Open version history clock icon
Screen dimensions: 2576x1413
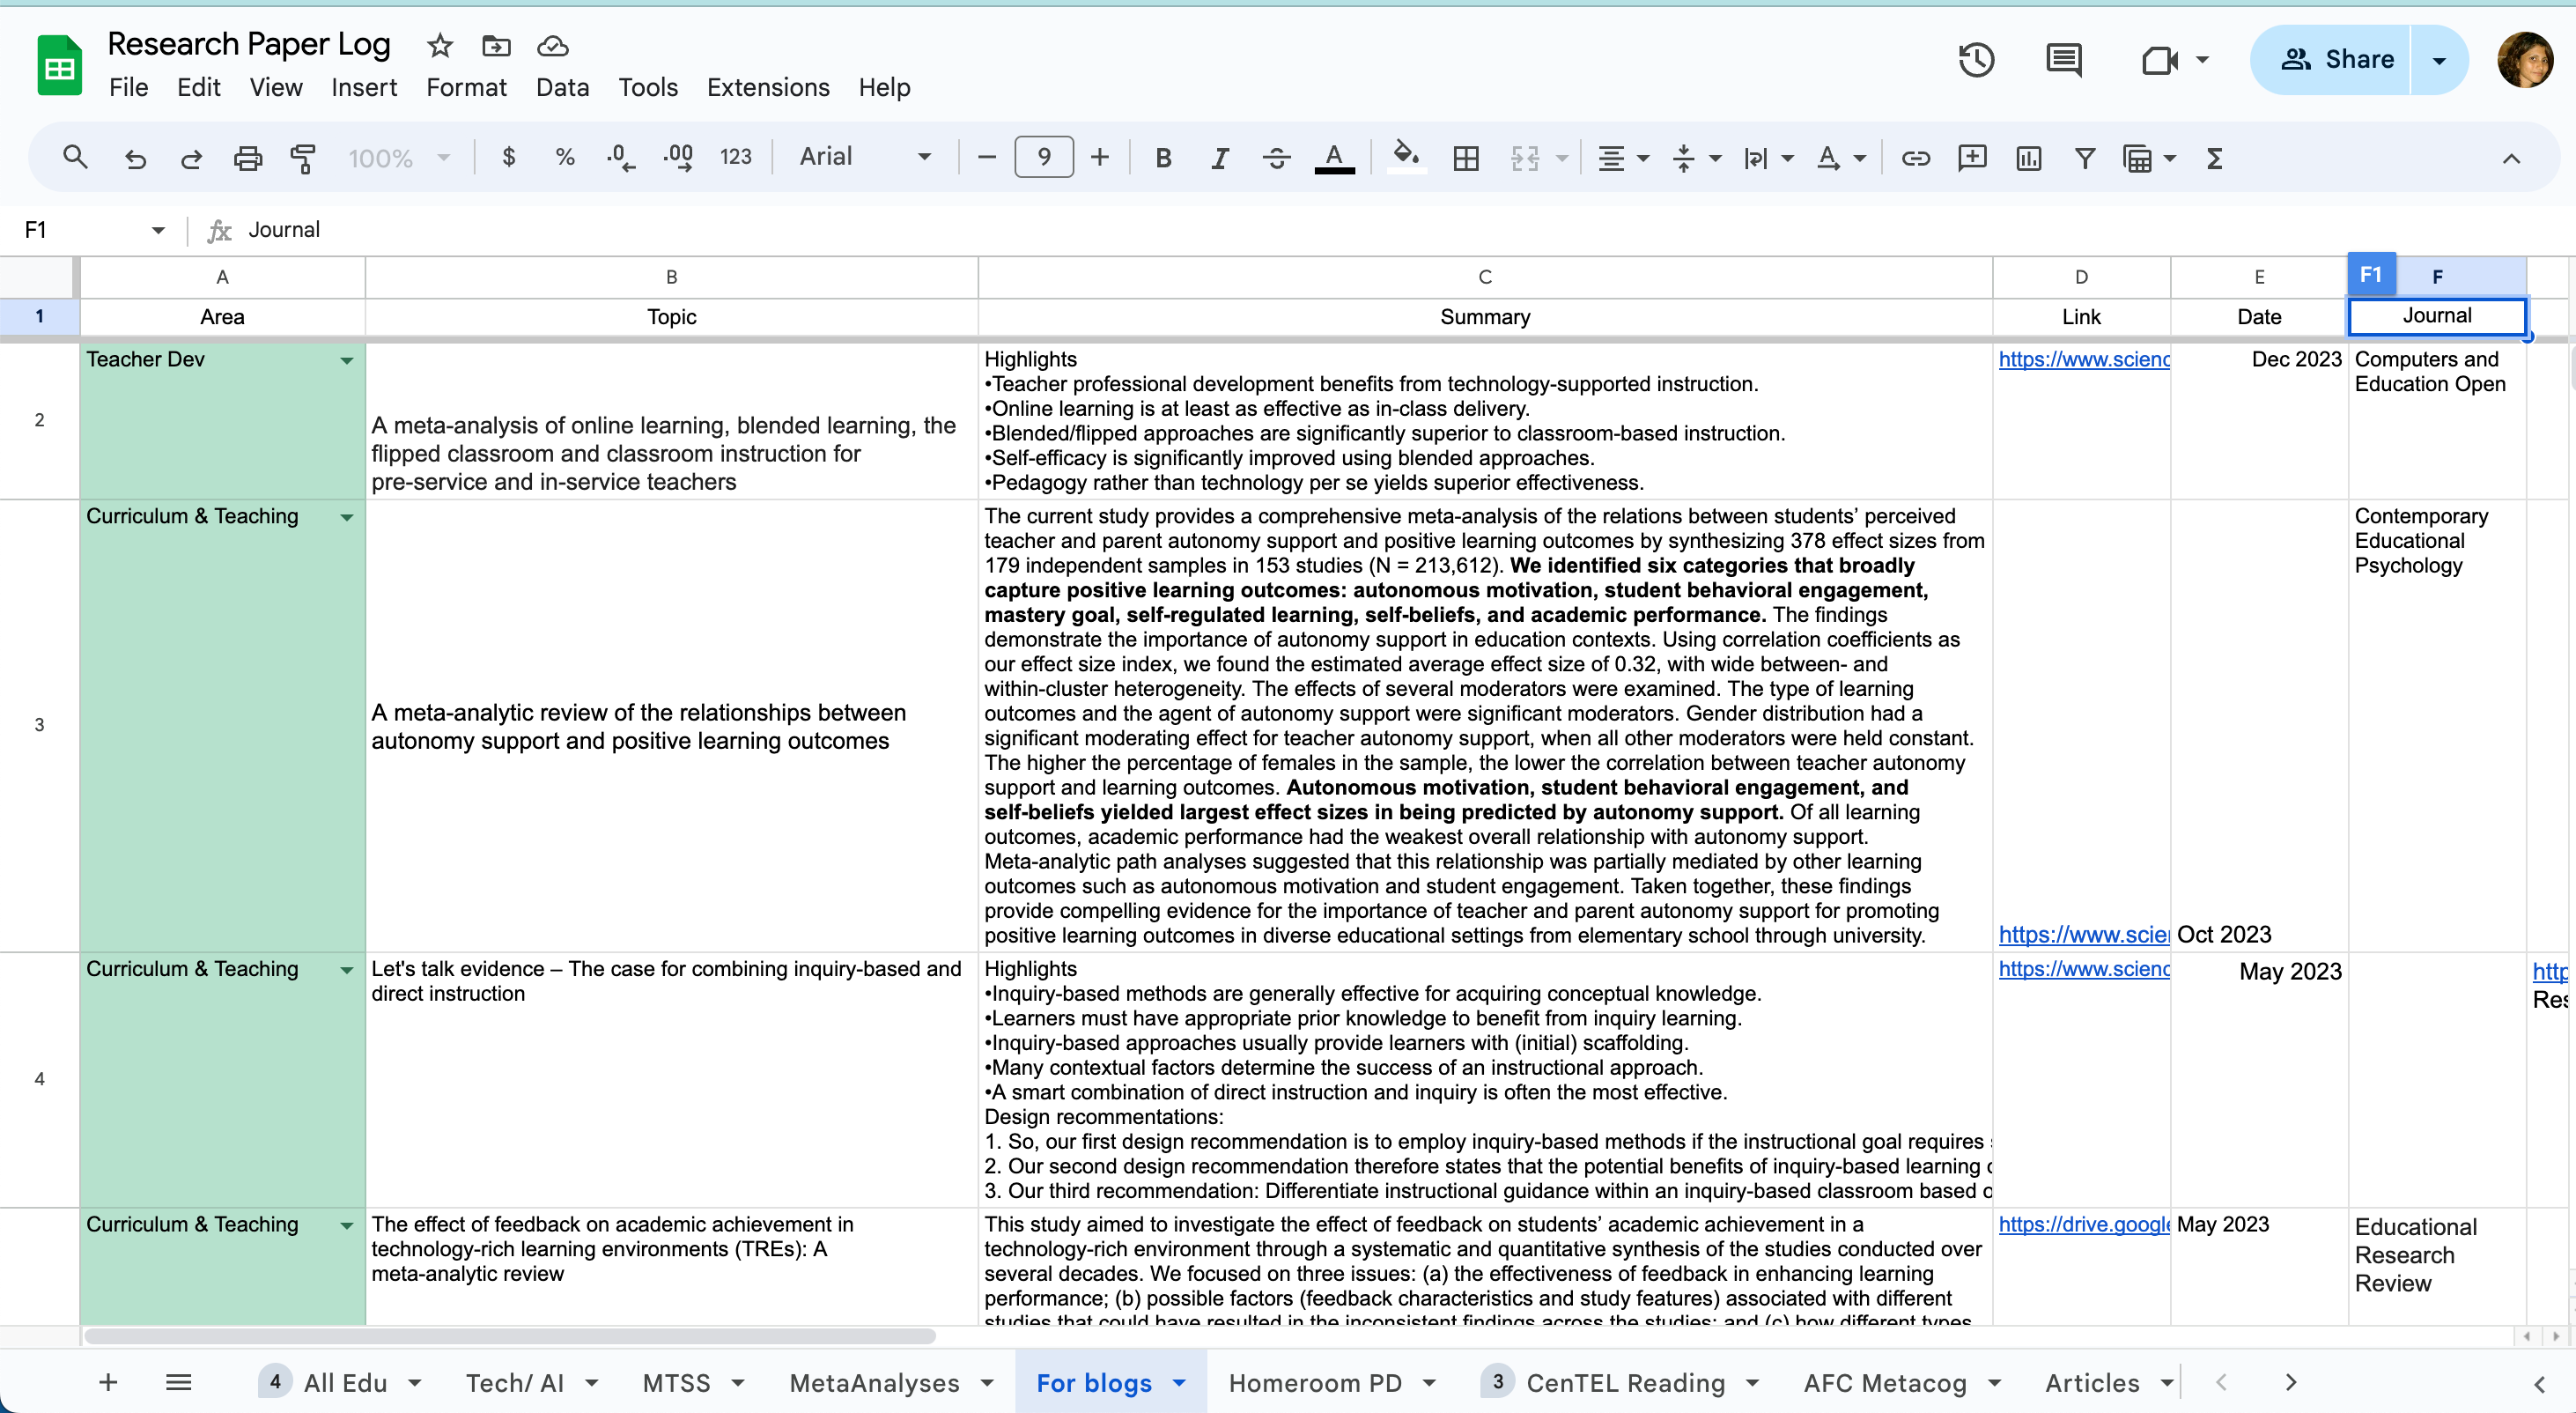point(1976,60)
